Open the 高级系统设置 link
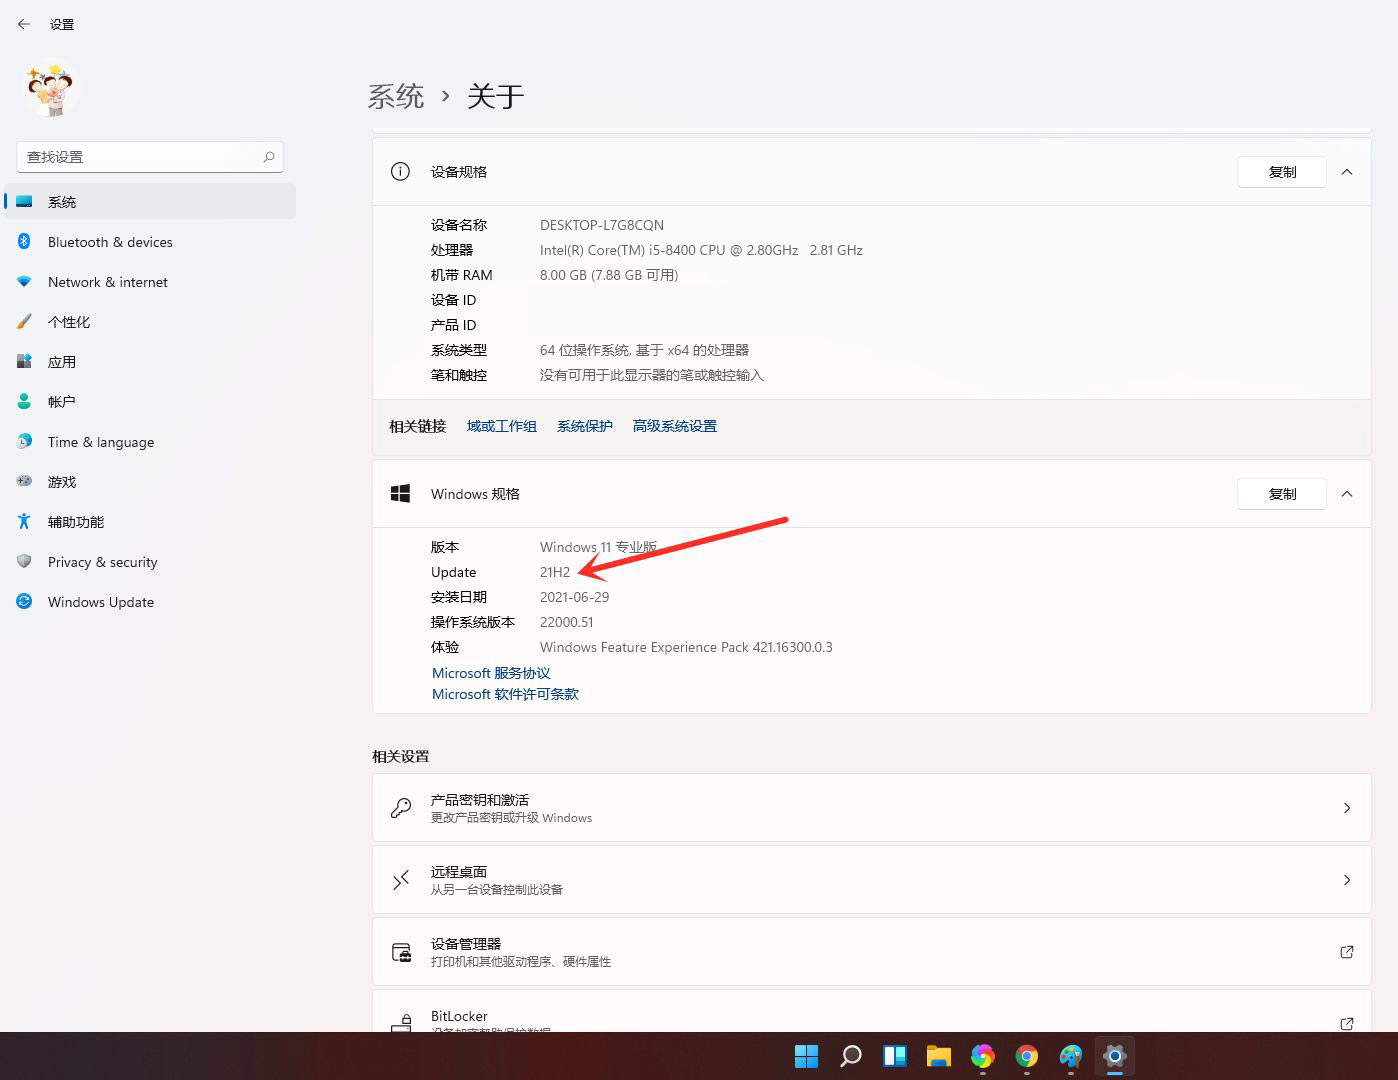The height and width of the screenshot is (1080, 1398). pos(674,425)
